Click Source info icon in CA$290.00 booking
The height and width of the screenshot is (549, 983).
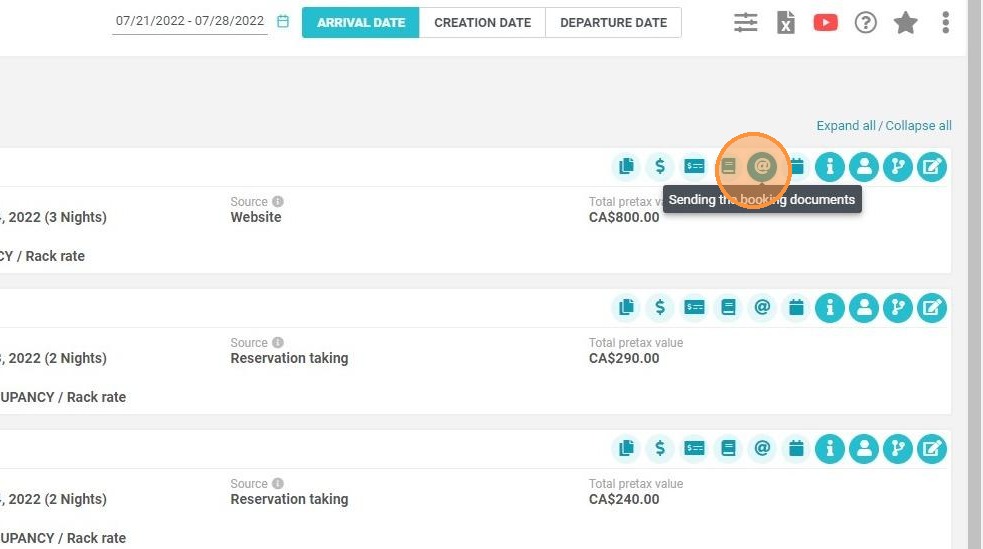pyautogui.click(x=278, y=342)
